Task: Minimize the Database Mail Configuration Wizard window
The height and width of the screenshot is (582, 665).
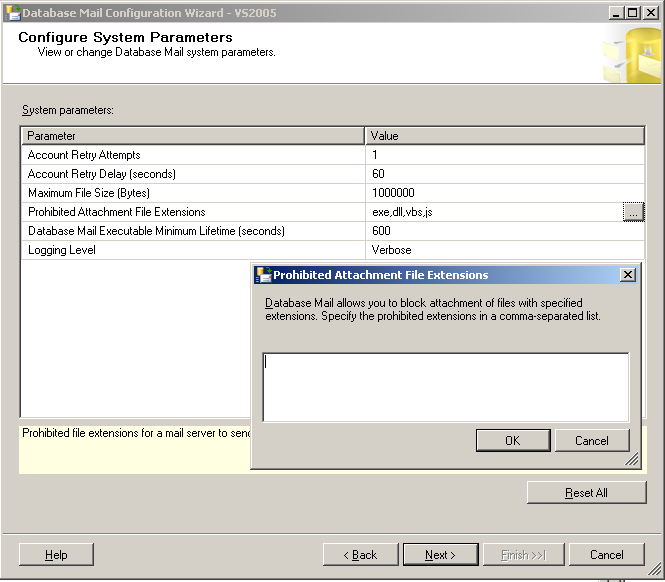Action: (x=616, y=13)
